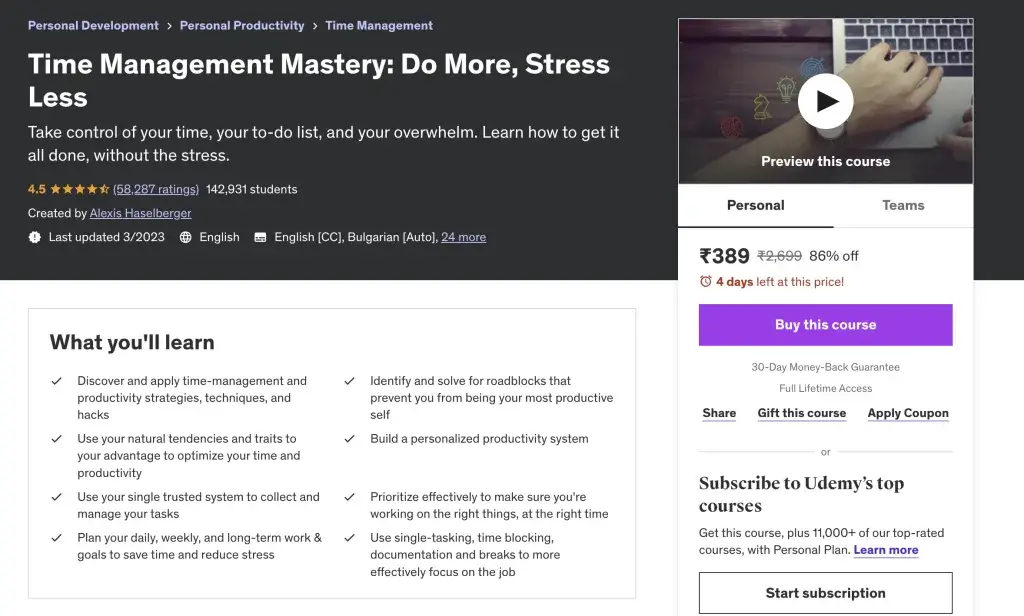
Task: Click the closed captions icon
Action: point(260,237)
